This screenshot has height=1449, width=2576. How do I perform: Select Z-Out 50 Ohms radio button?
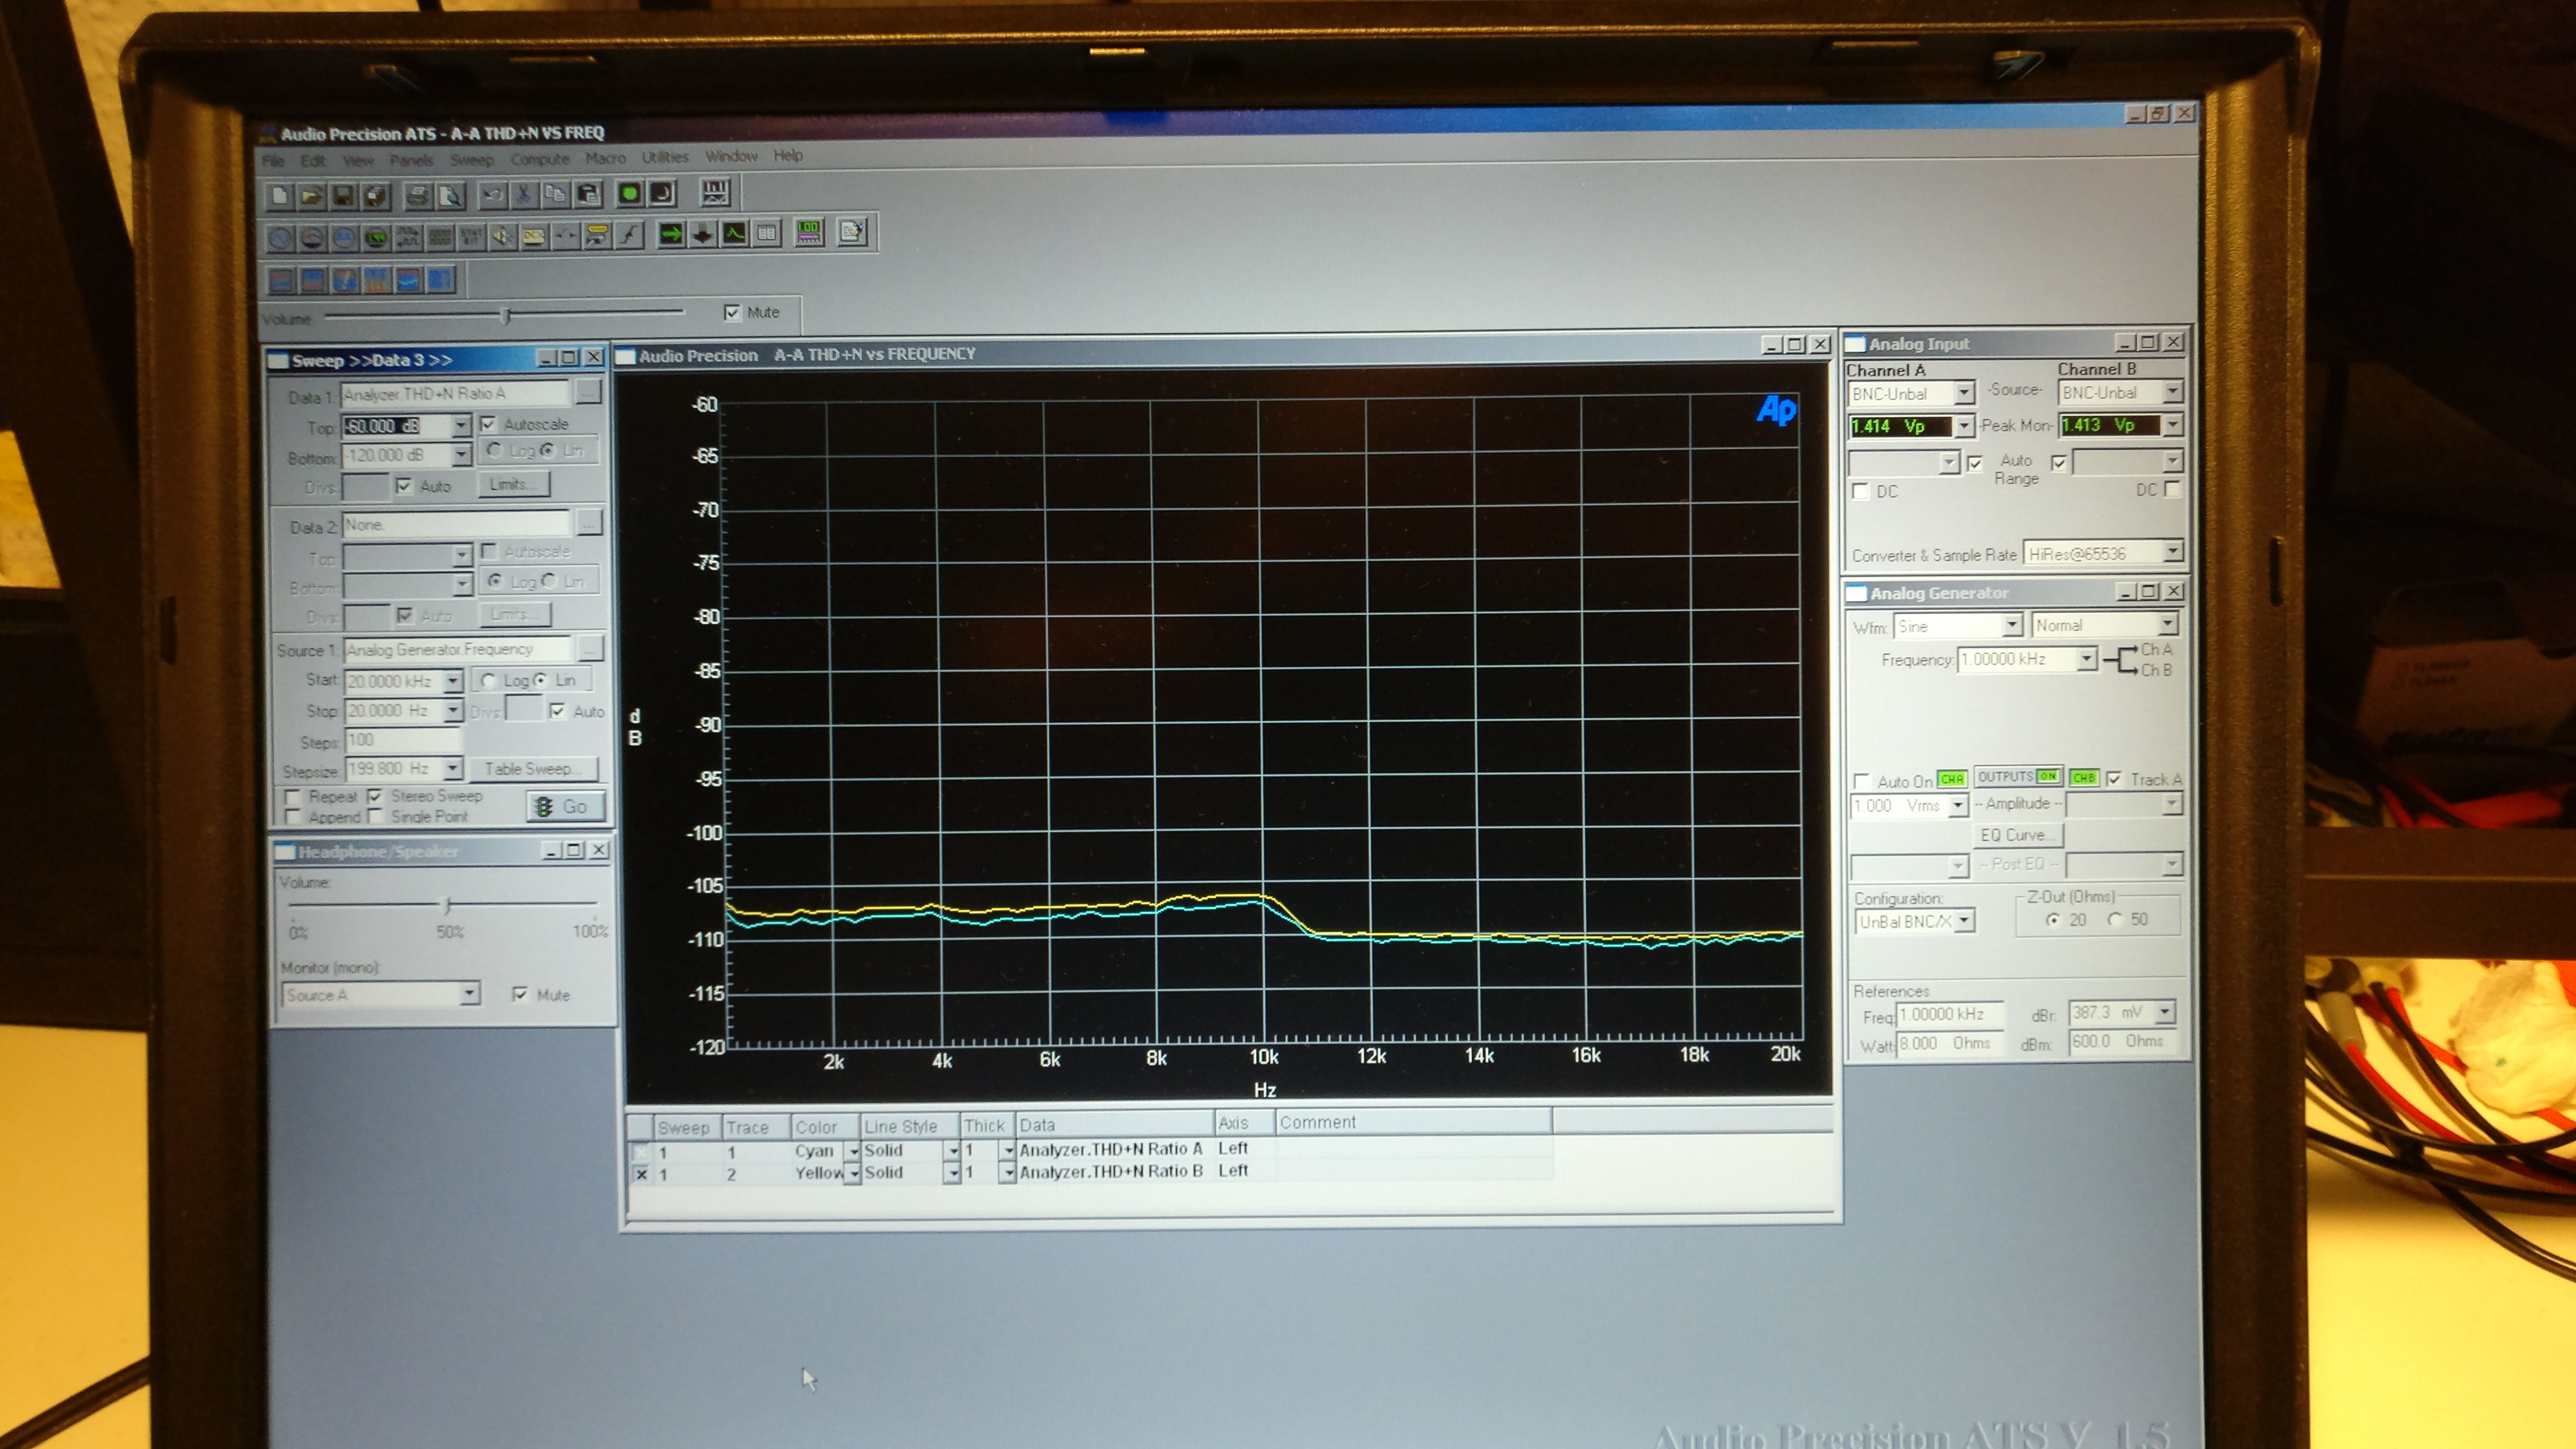[x=2115, y=919]
